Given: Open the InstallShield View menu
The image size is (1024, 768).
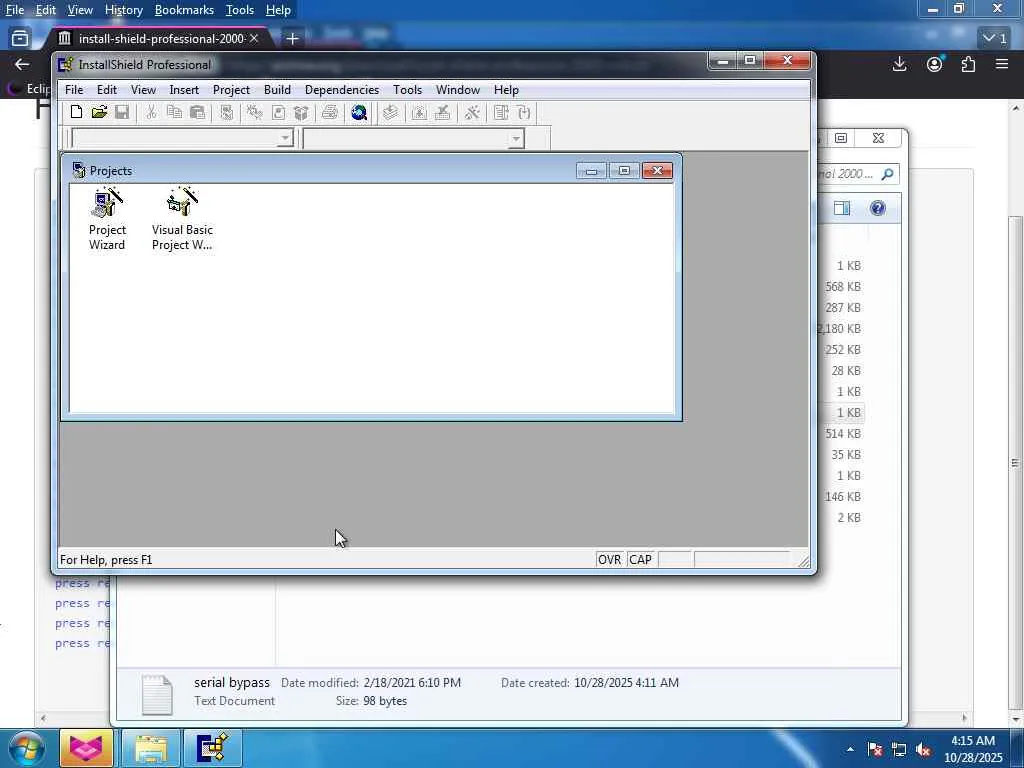Looking at the screenshot, I should tap(143, 89).
